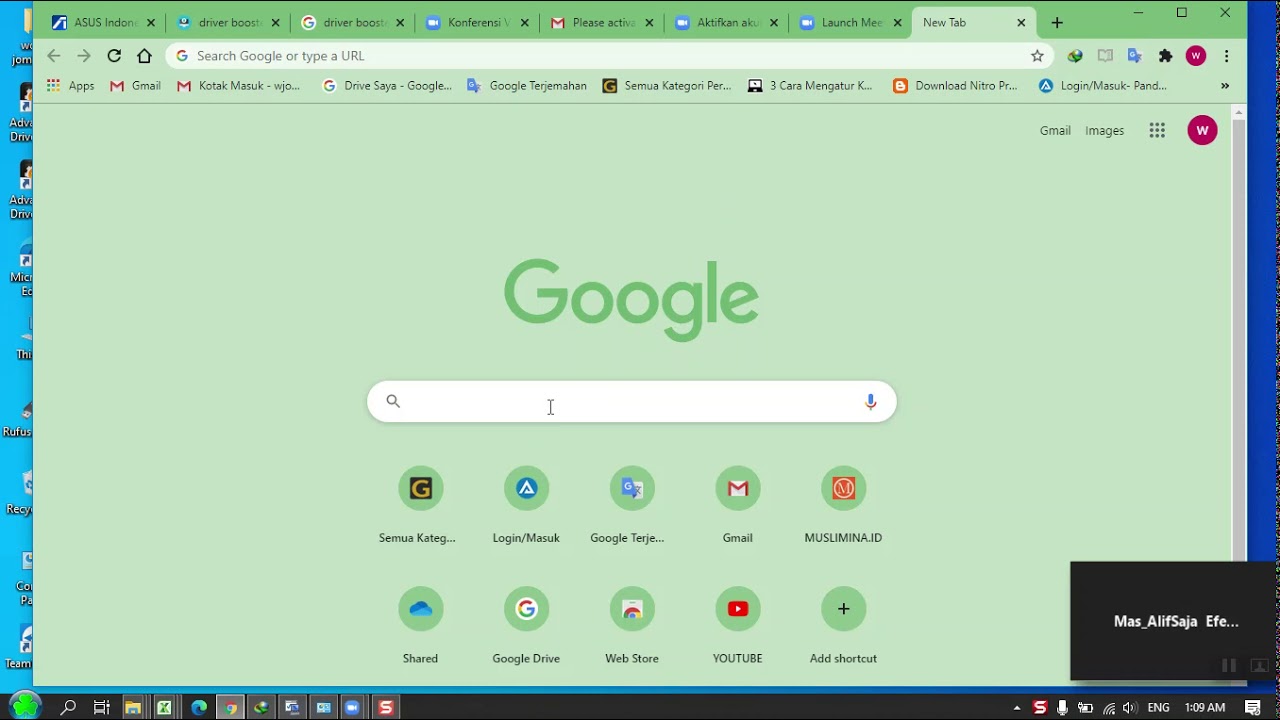
Task: Open taskbar search magnifier
Action: pos(68,708)
